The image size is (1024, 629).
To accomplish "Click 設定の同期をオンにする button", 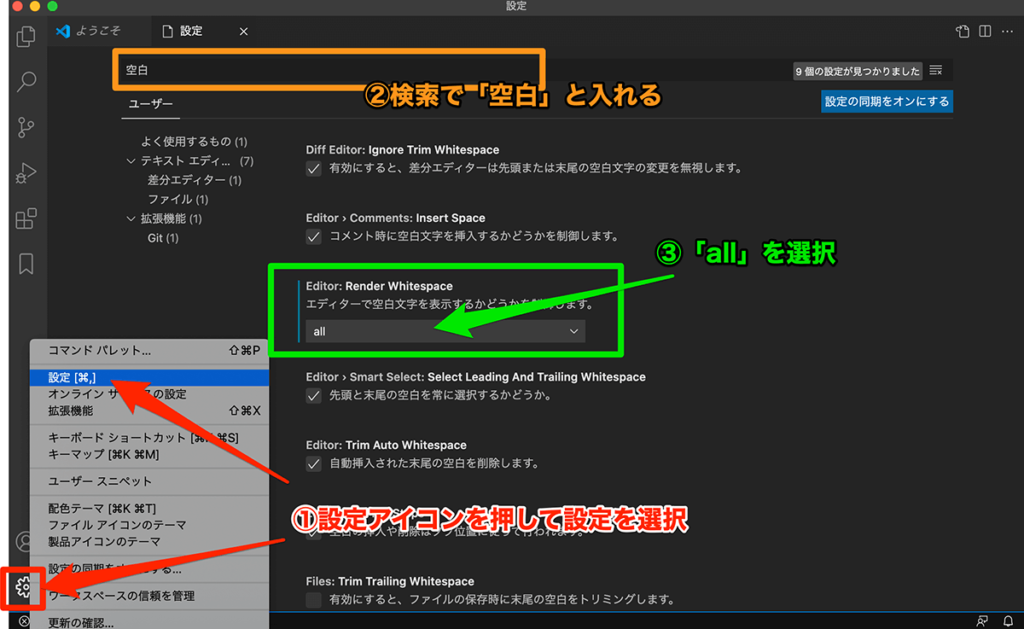I will point(887,102).
